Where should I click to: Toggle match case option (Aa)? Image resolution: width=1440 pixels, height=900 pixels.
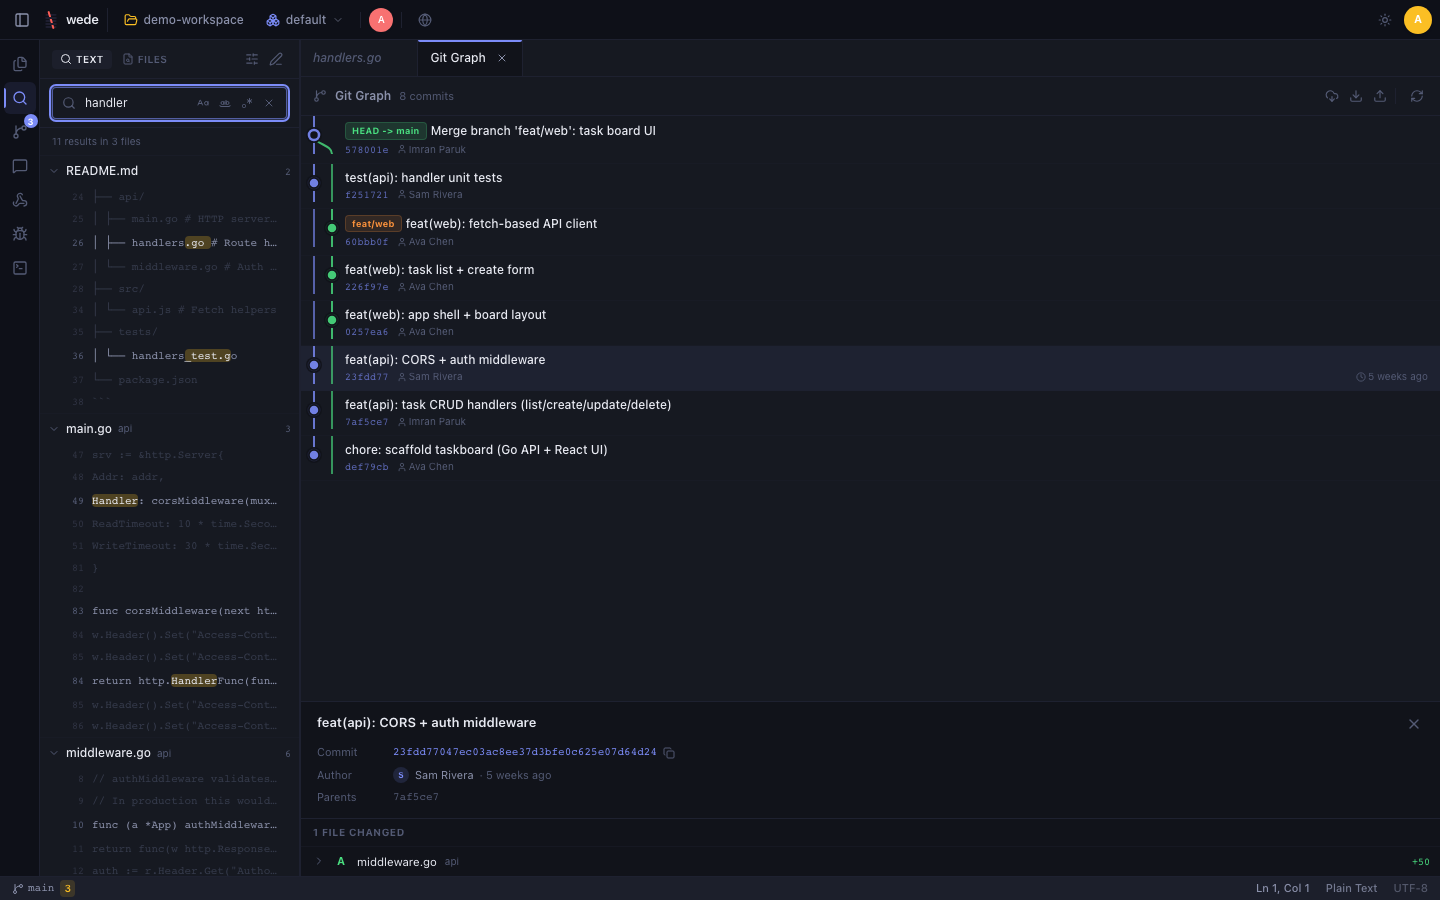coord(203,103)
